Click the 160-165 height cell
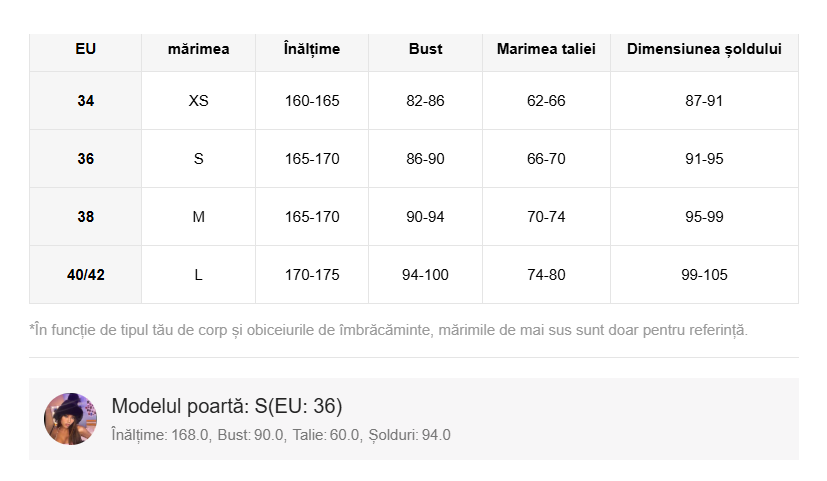Image resolution: width=827 pixels, height=481 pixels. click(x=312, y=101)
